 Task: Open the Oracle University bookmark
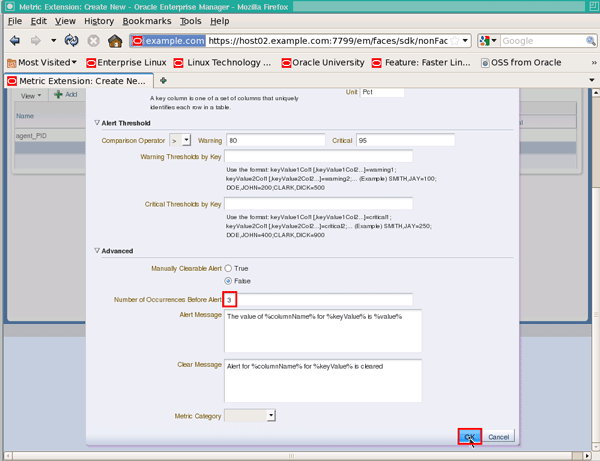[x=323, y=62]
